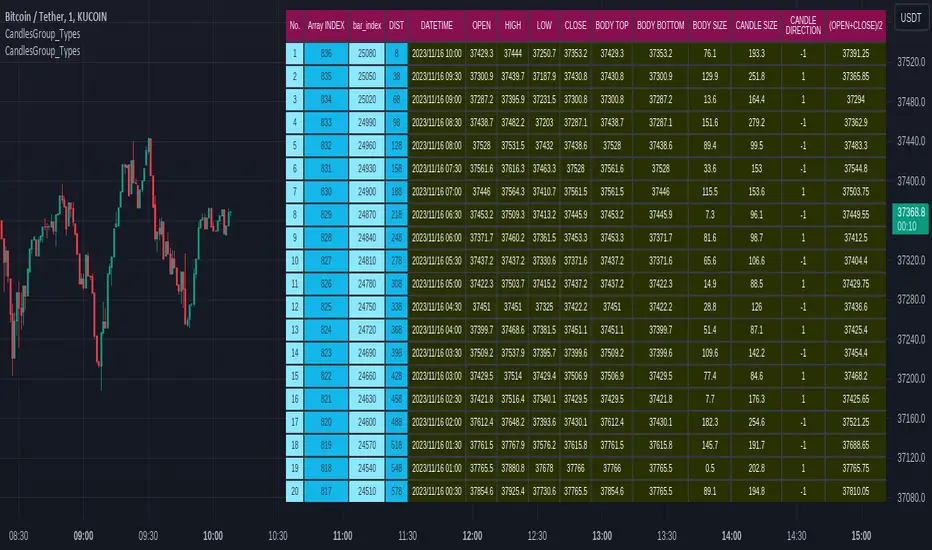Click the CANDLE DIRECTION column header

coord(801,24)
